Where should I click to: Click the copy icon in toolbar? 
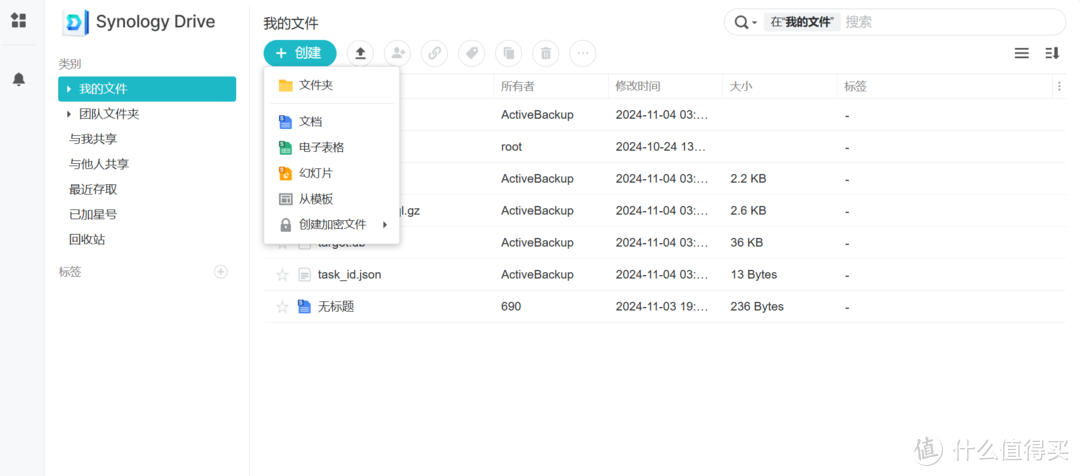[508, 53]
